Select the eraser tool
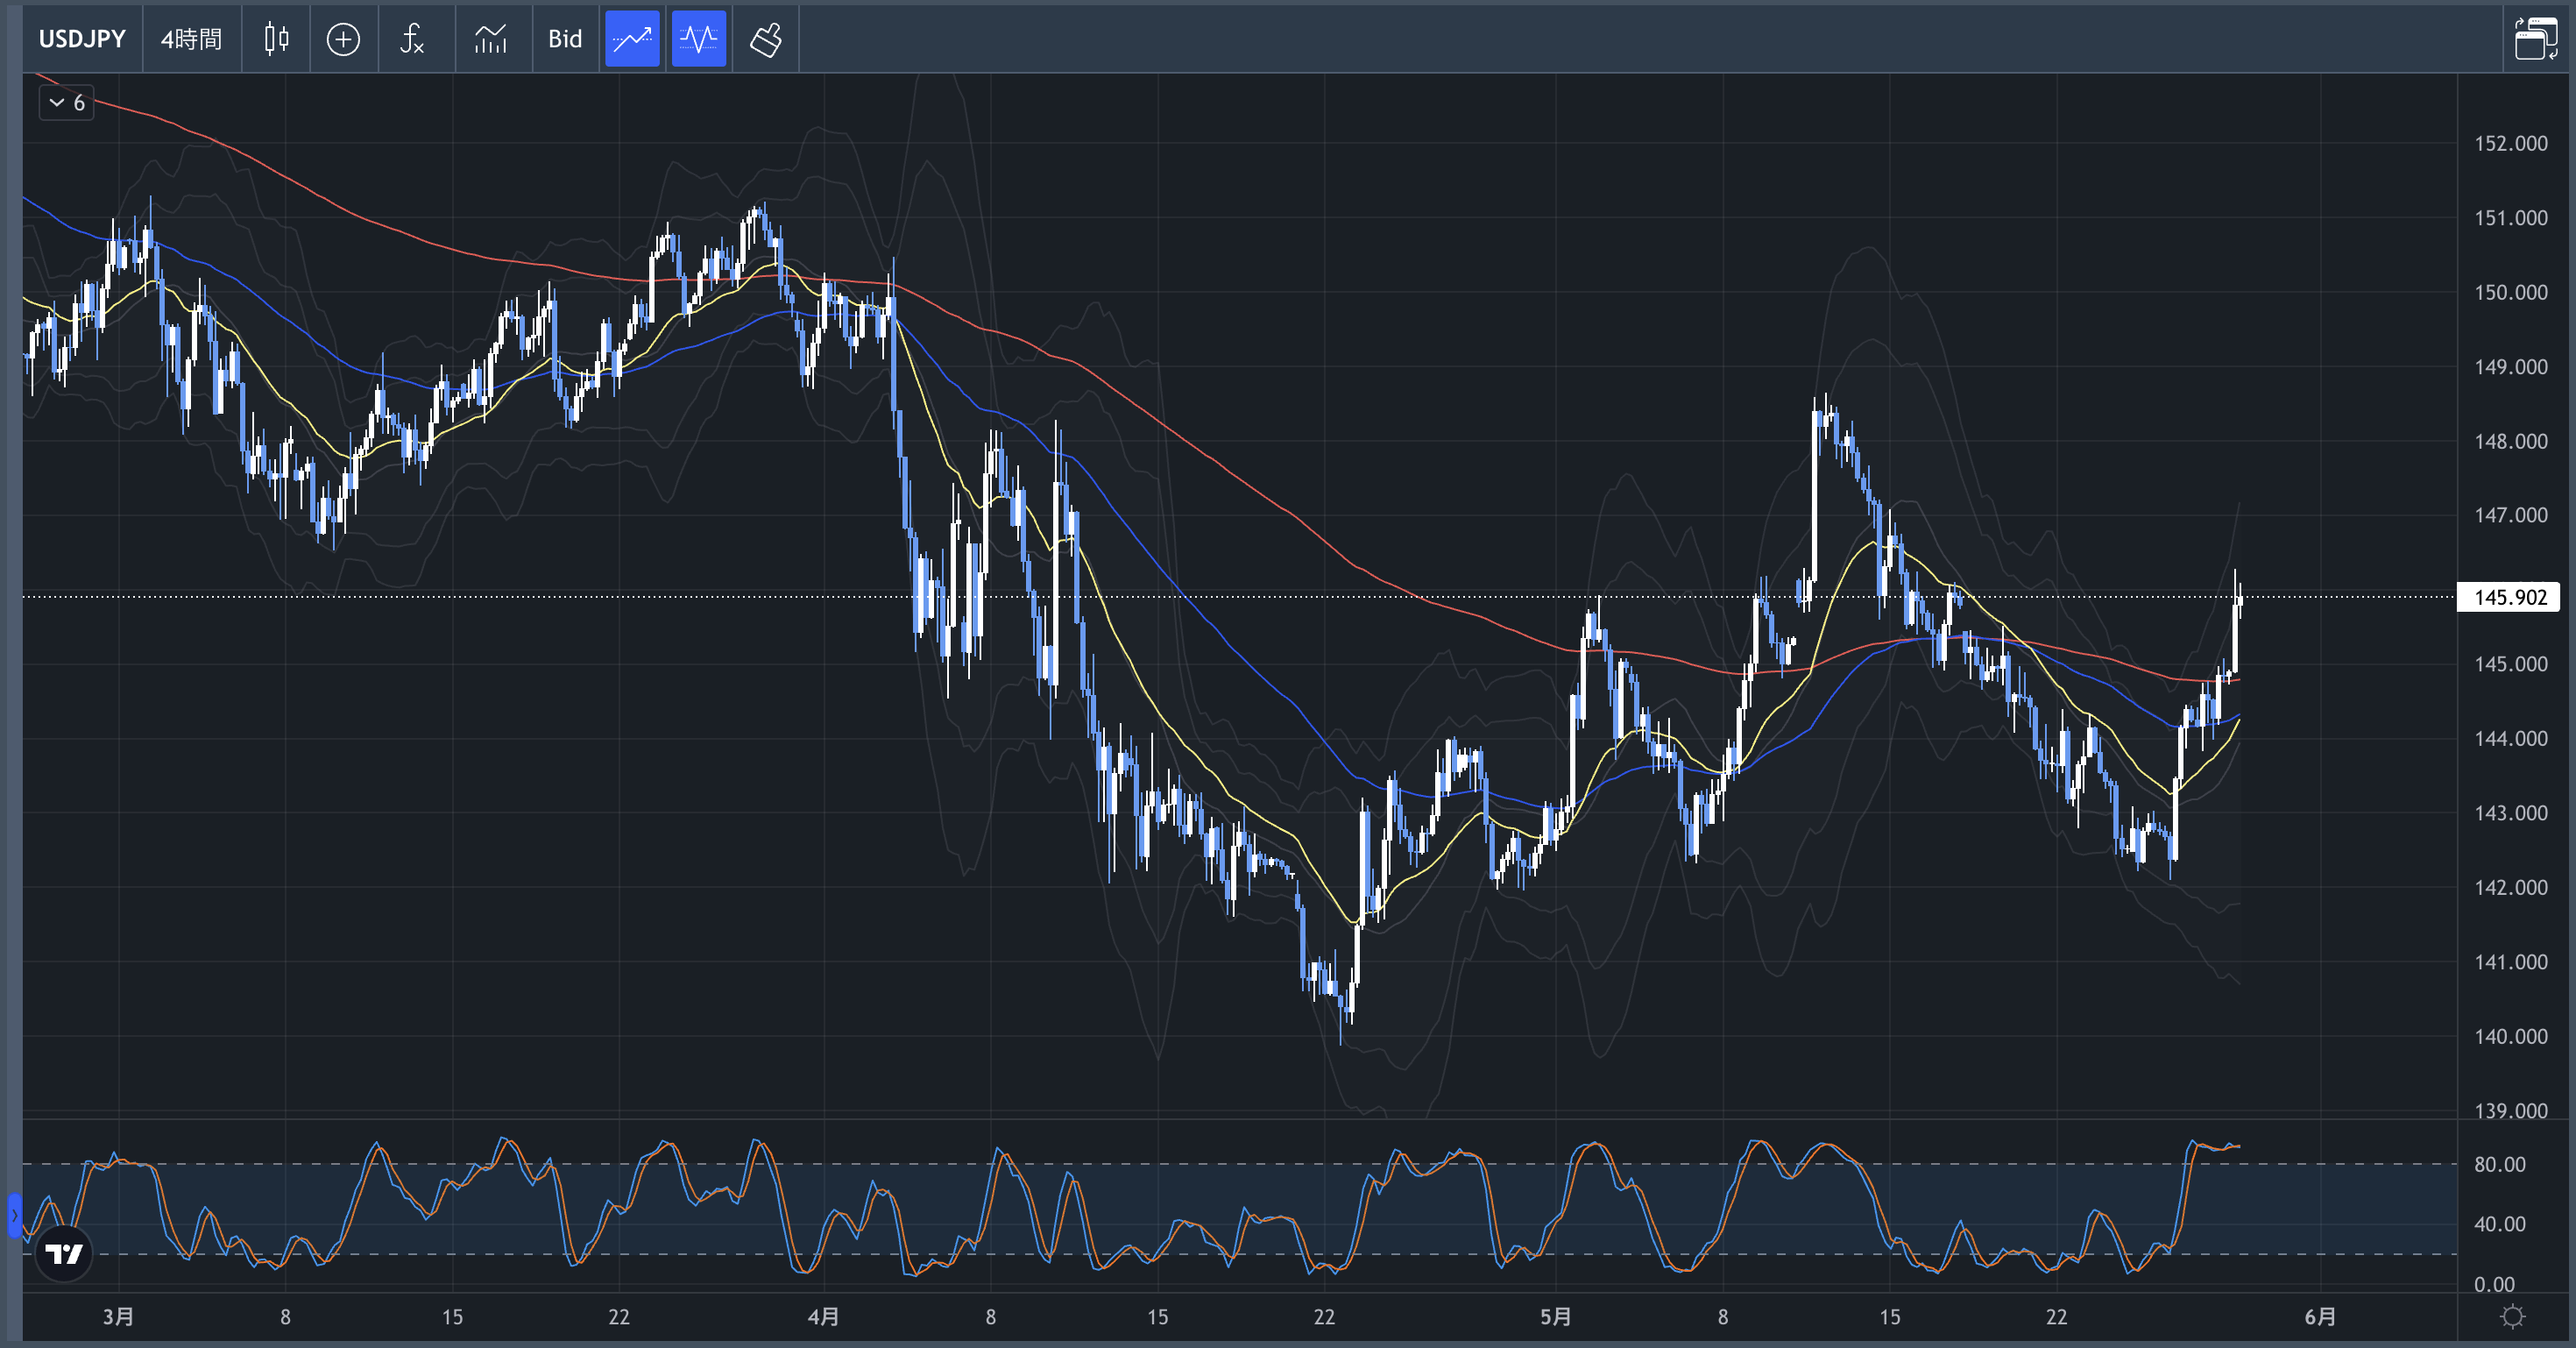The width and height of the screenshot is (2576, 1348). point(766,39)
